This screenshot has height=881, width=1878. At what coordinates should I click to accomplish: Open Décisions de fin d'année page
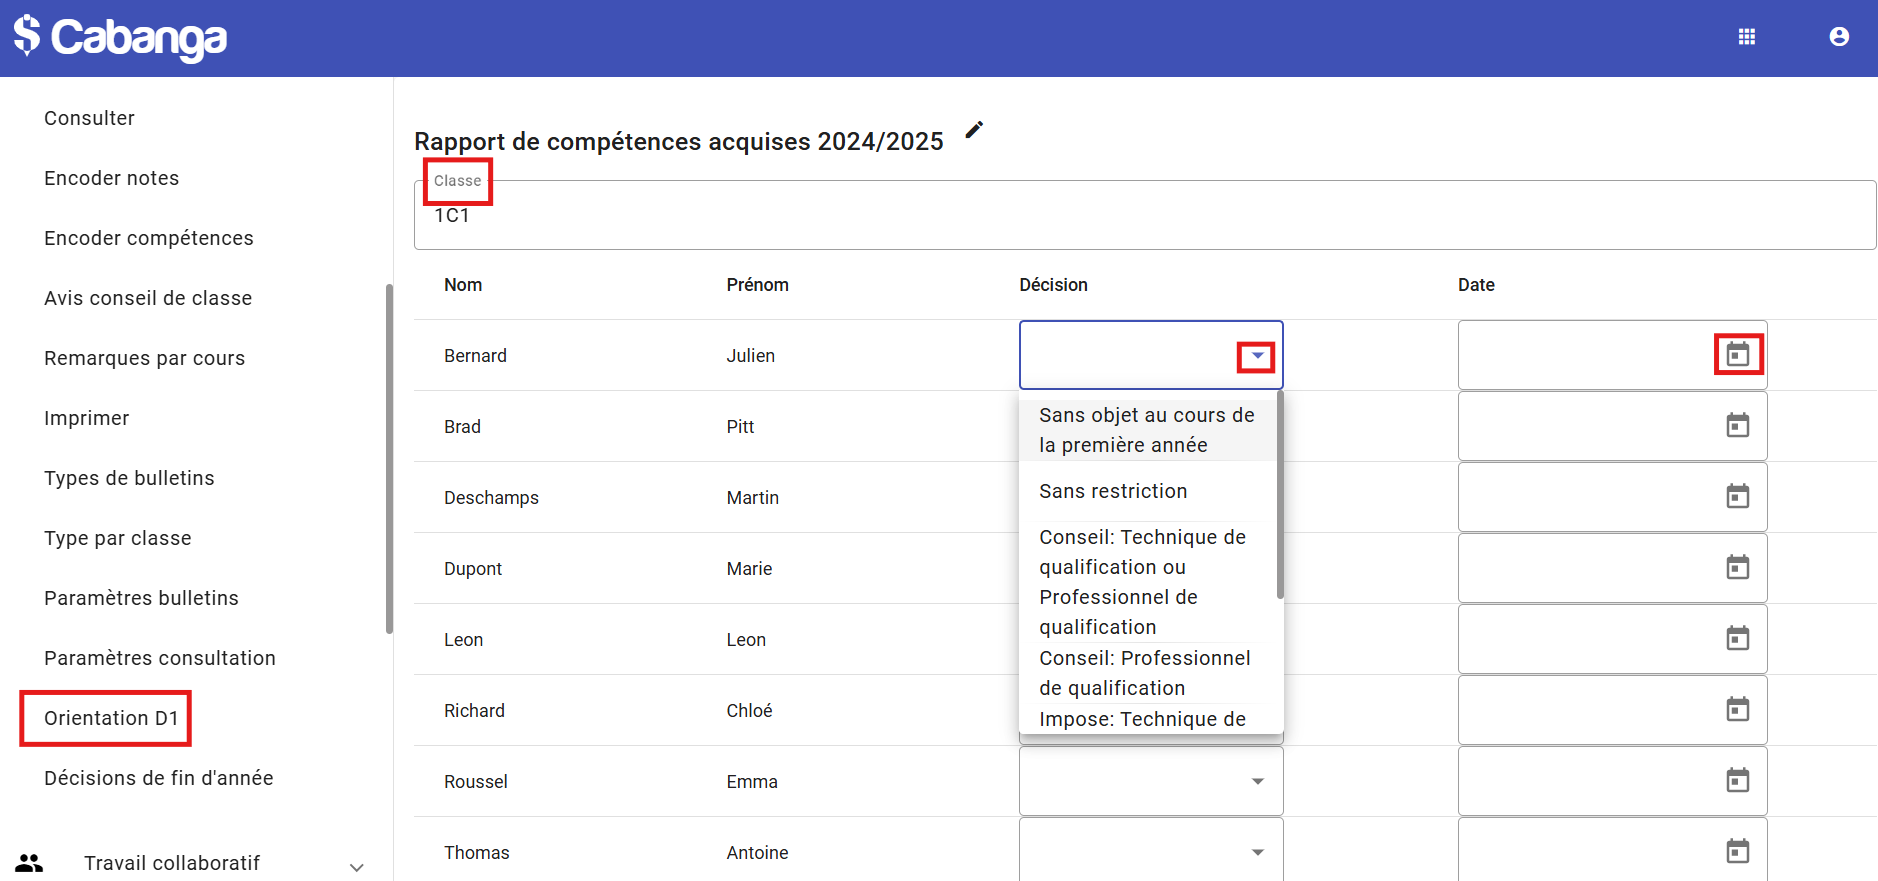[x=158, y=778]
